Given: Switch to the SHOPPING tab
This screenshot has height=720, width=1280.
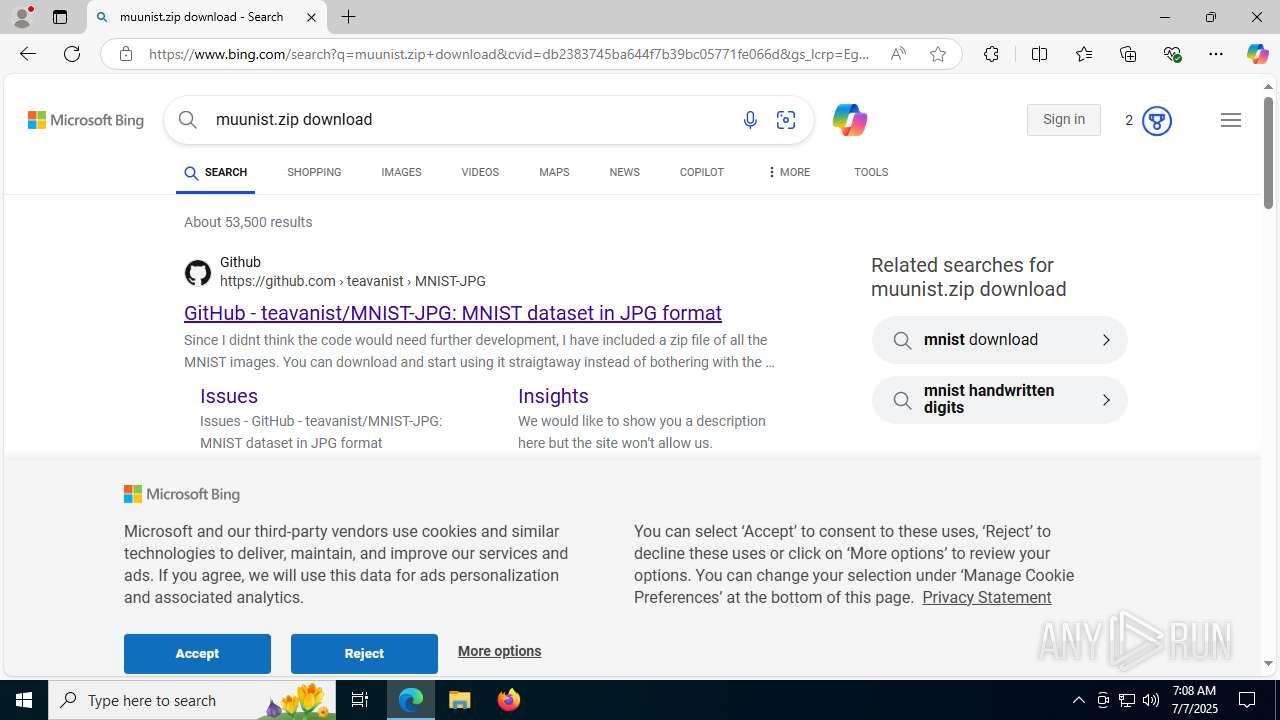Looking at the screenshot, I should pos(314,173).
